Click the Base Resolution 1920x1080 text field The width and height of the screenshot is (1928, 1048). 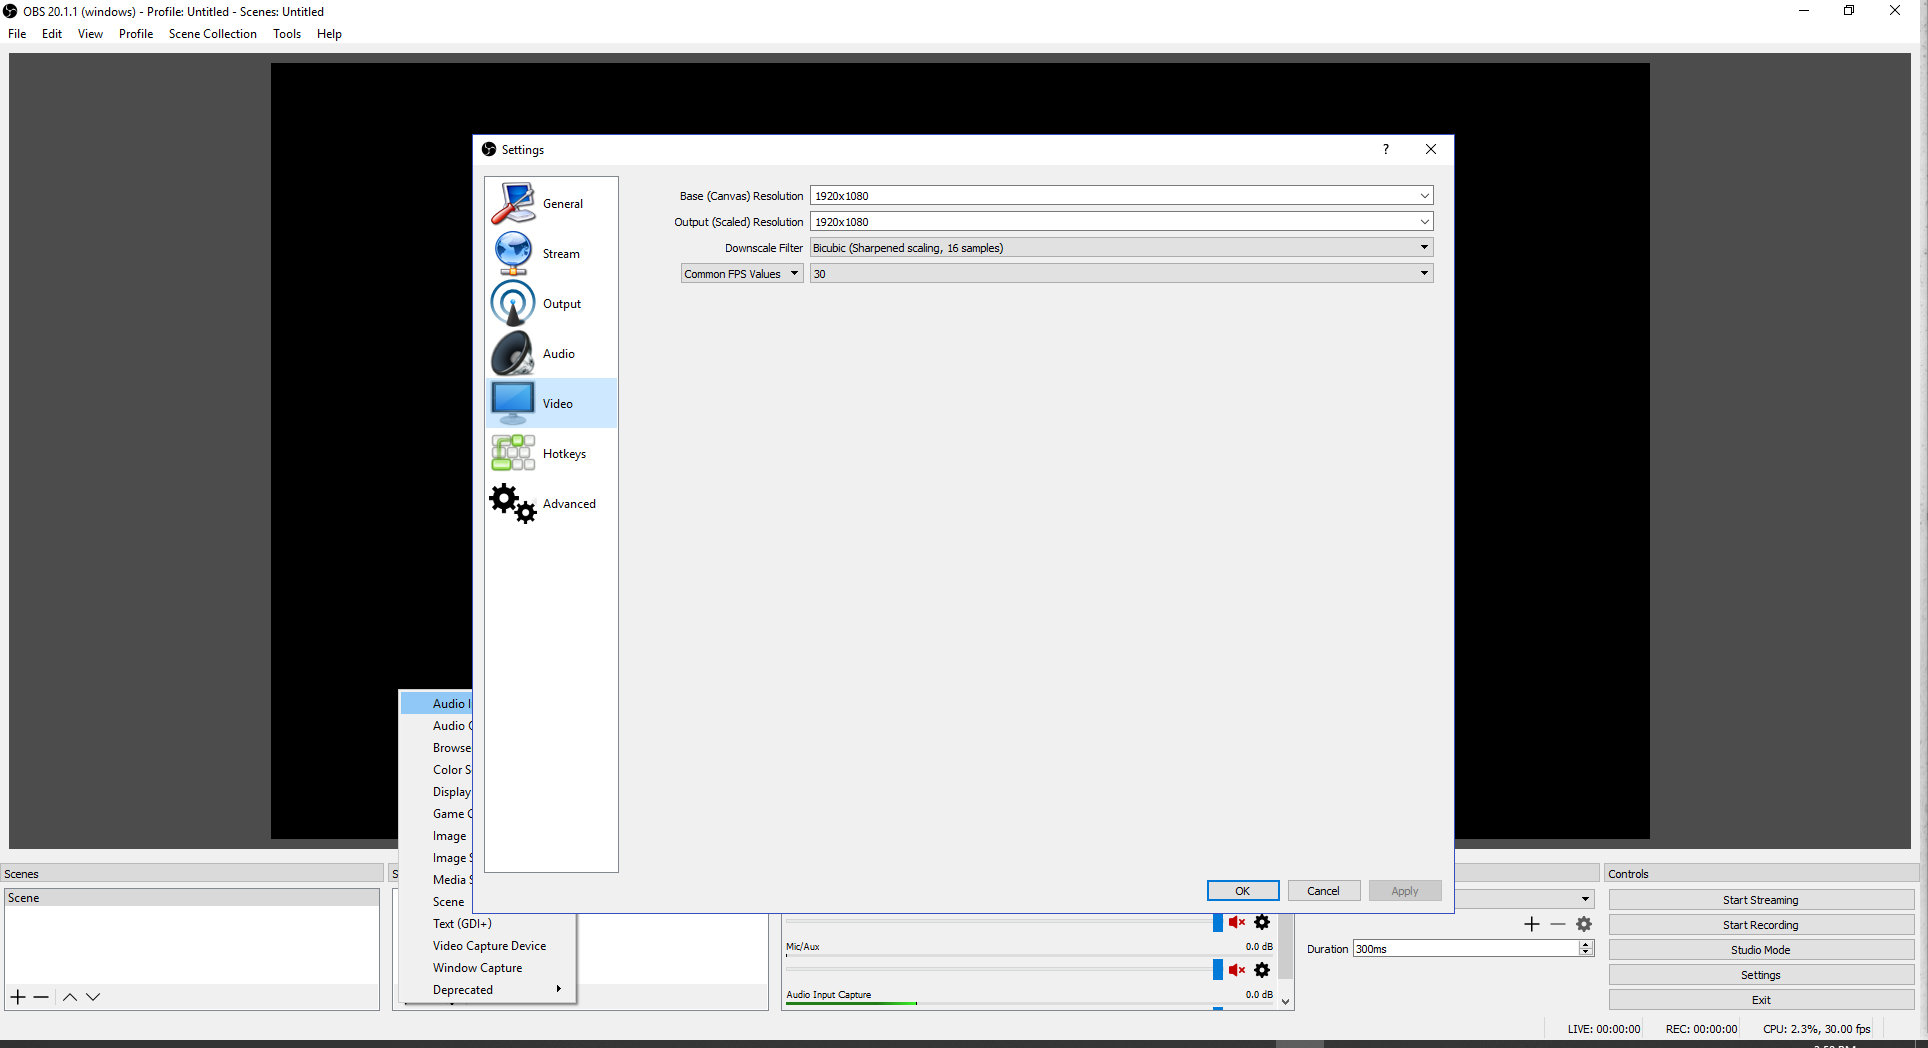pyautogui.click(x=1113, y=196)
